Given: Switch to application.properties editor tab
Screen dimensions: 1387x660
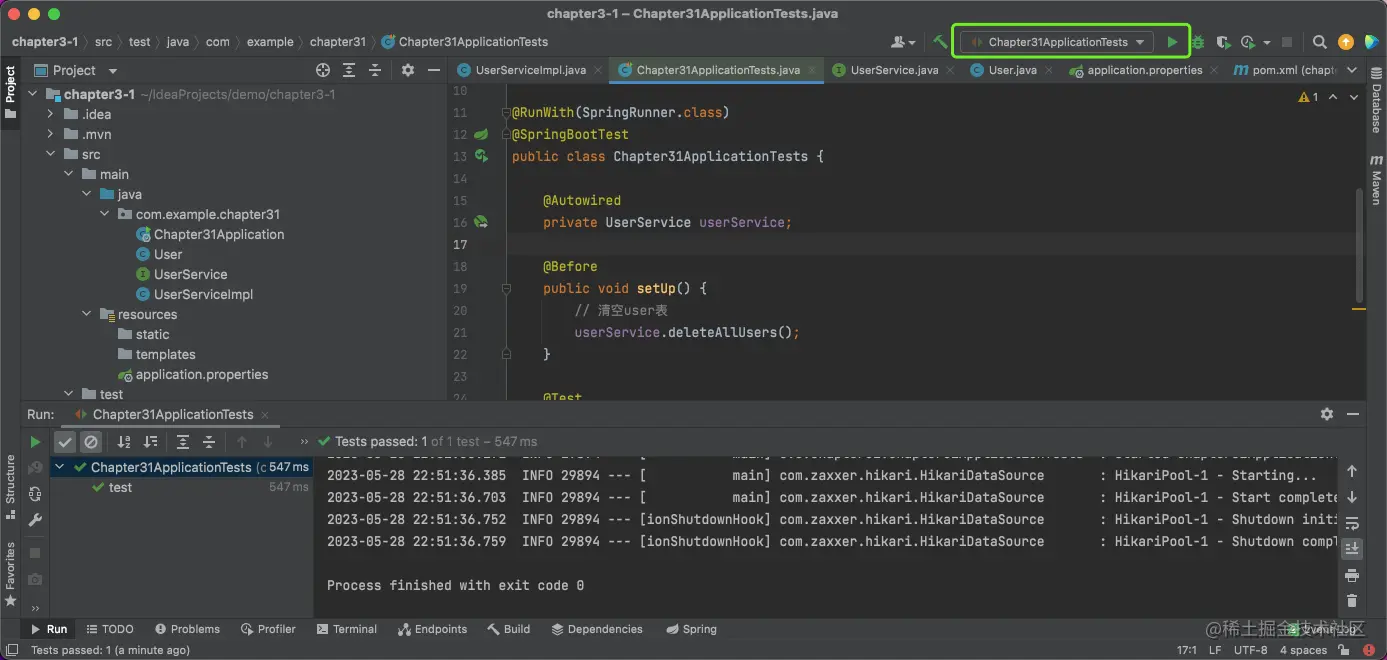Looking at the screenshot, I should pos(1143,70).
